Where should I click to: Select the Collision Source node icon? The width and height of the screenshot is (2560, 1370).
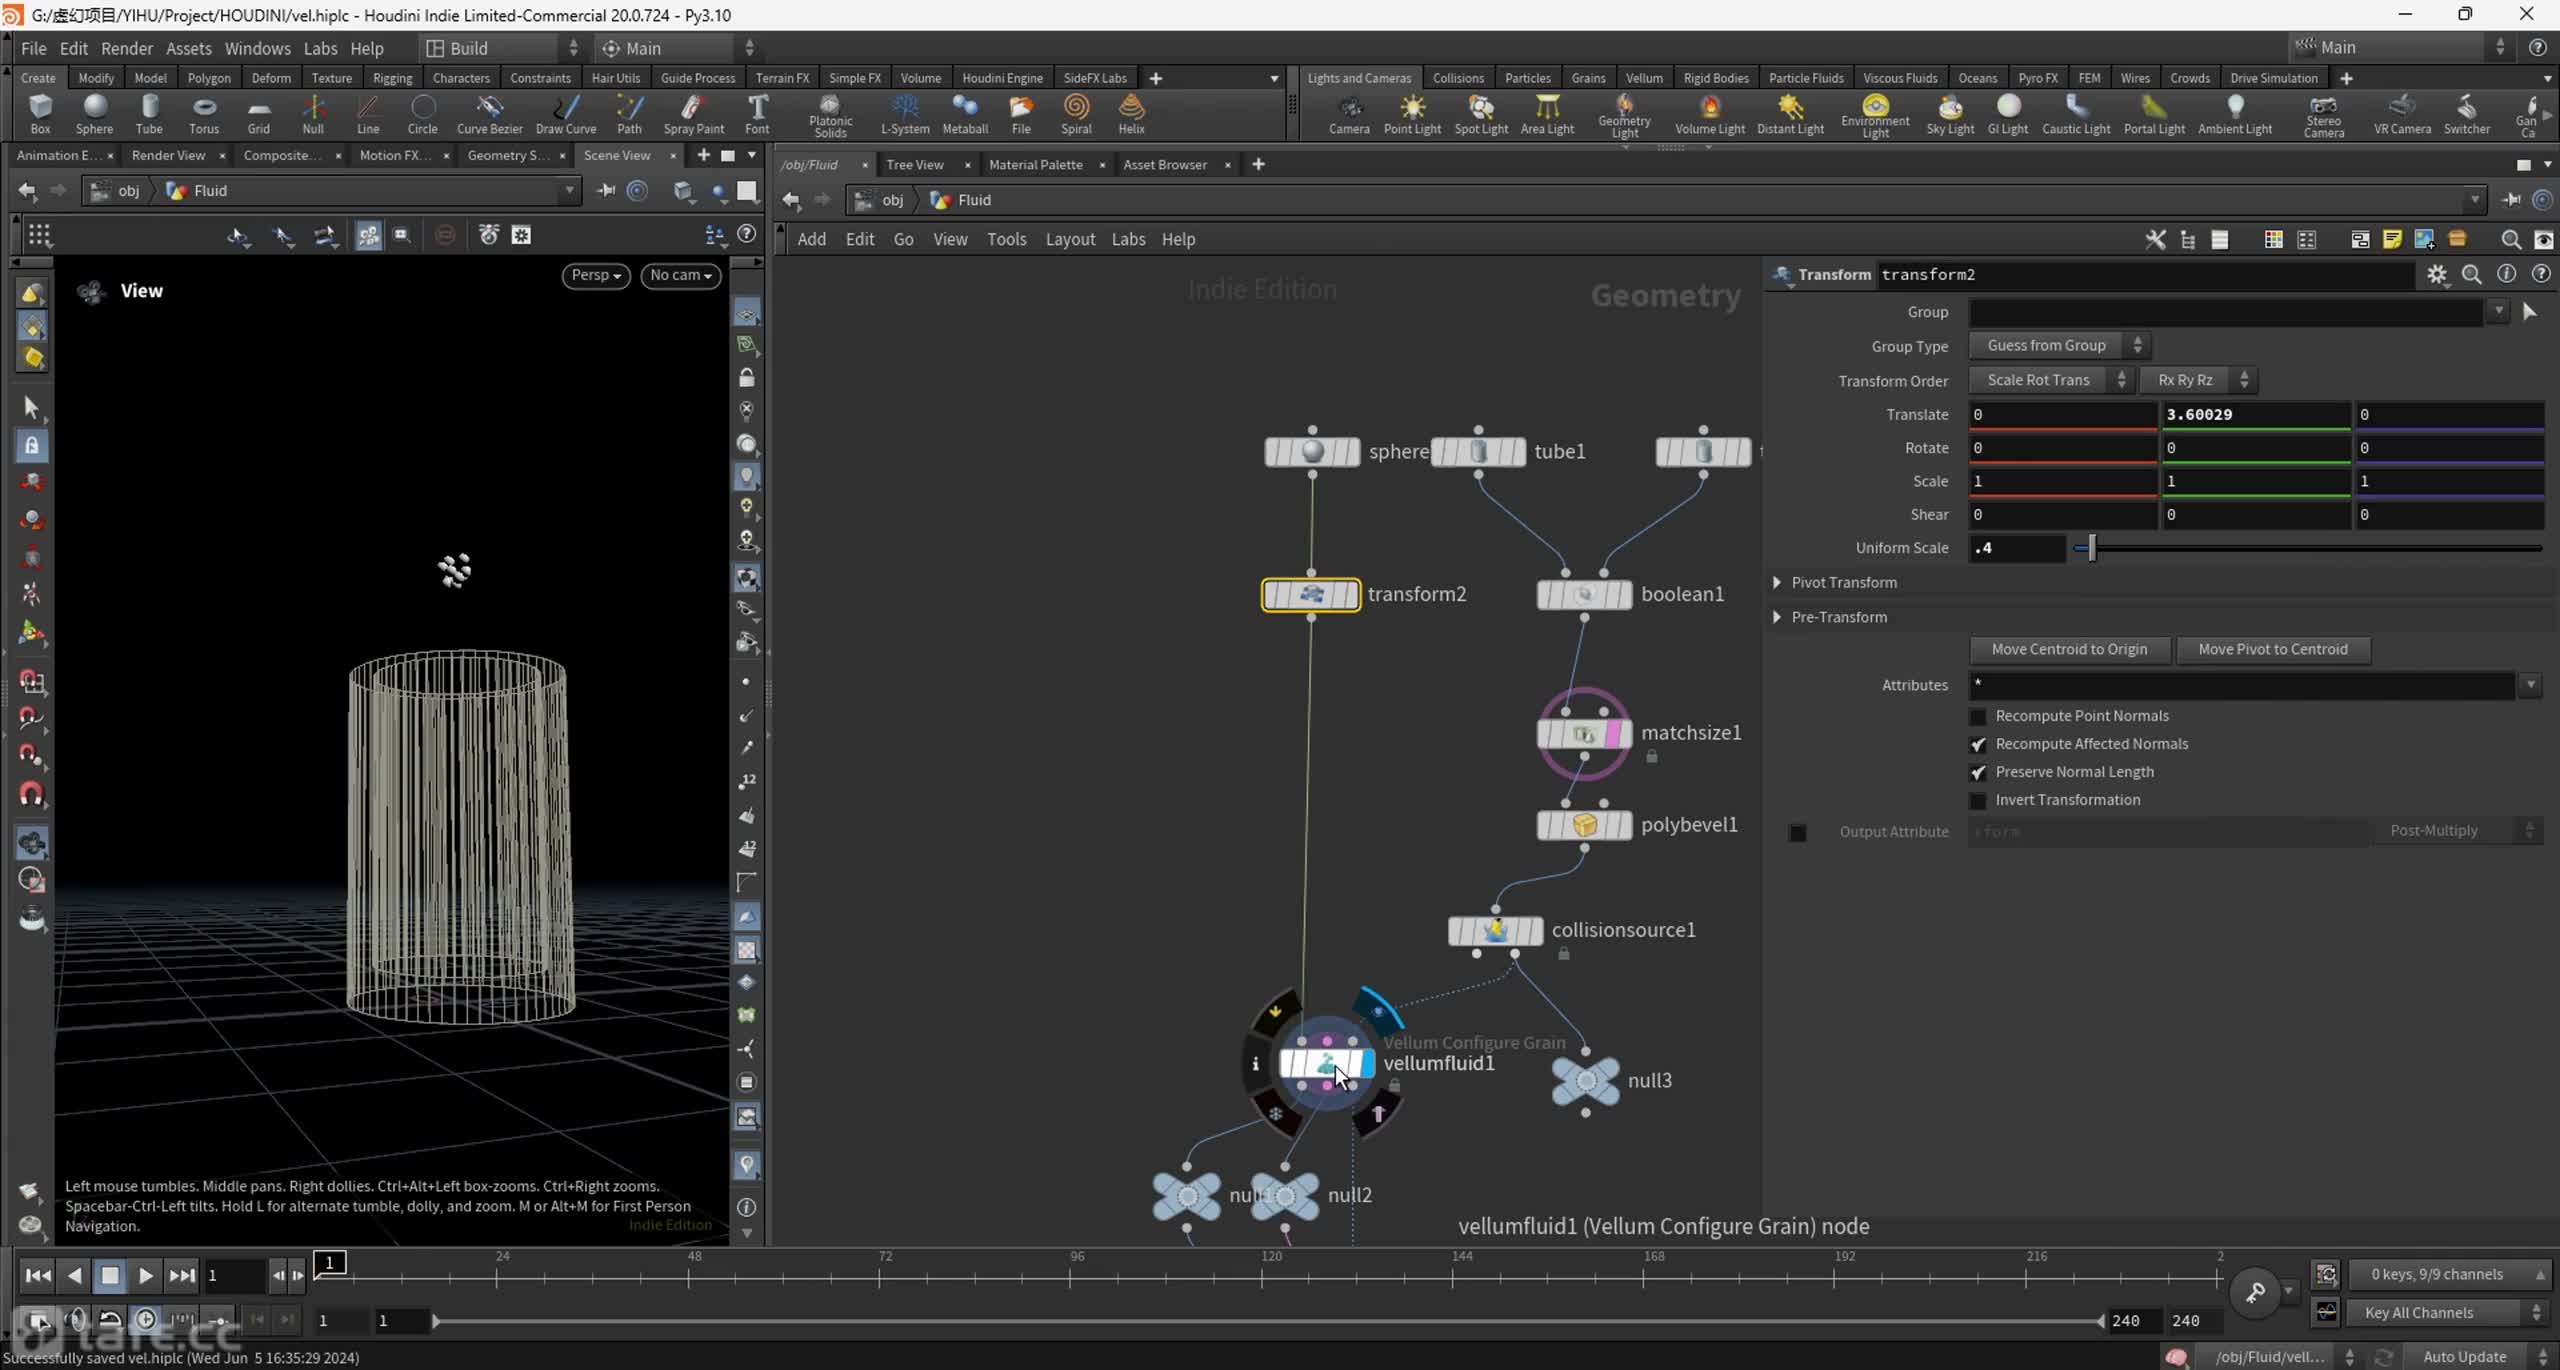click(1495, 928)
